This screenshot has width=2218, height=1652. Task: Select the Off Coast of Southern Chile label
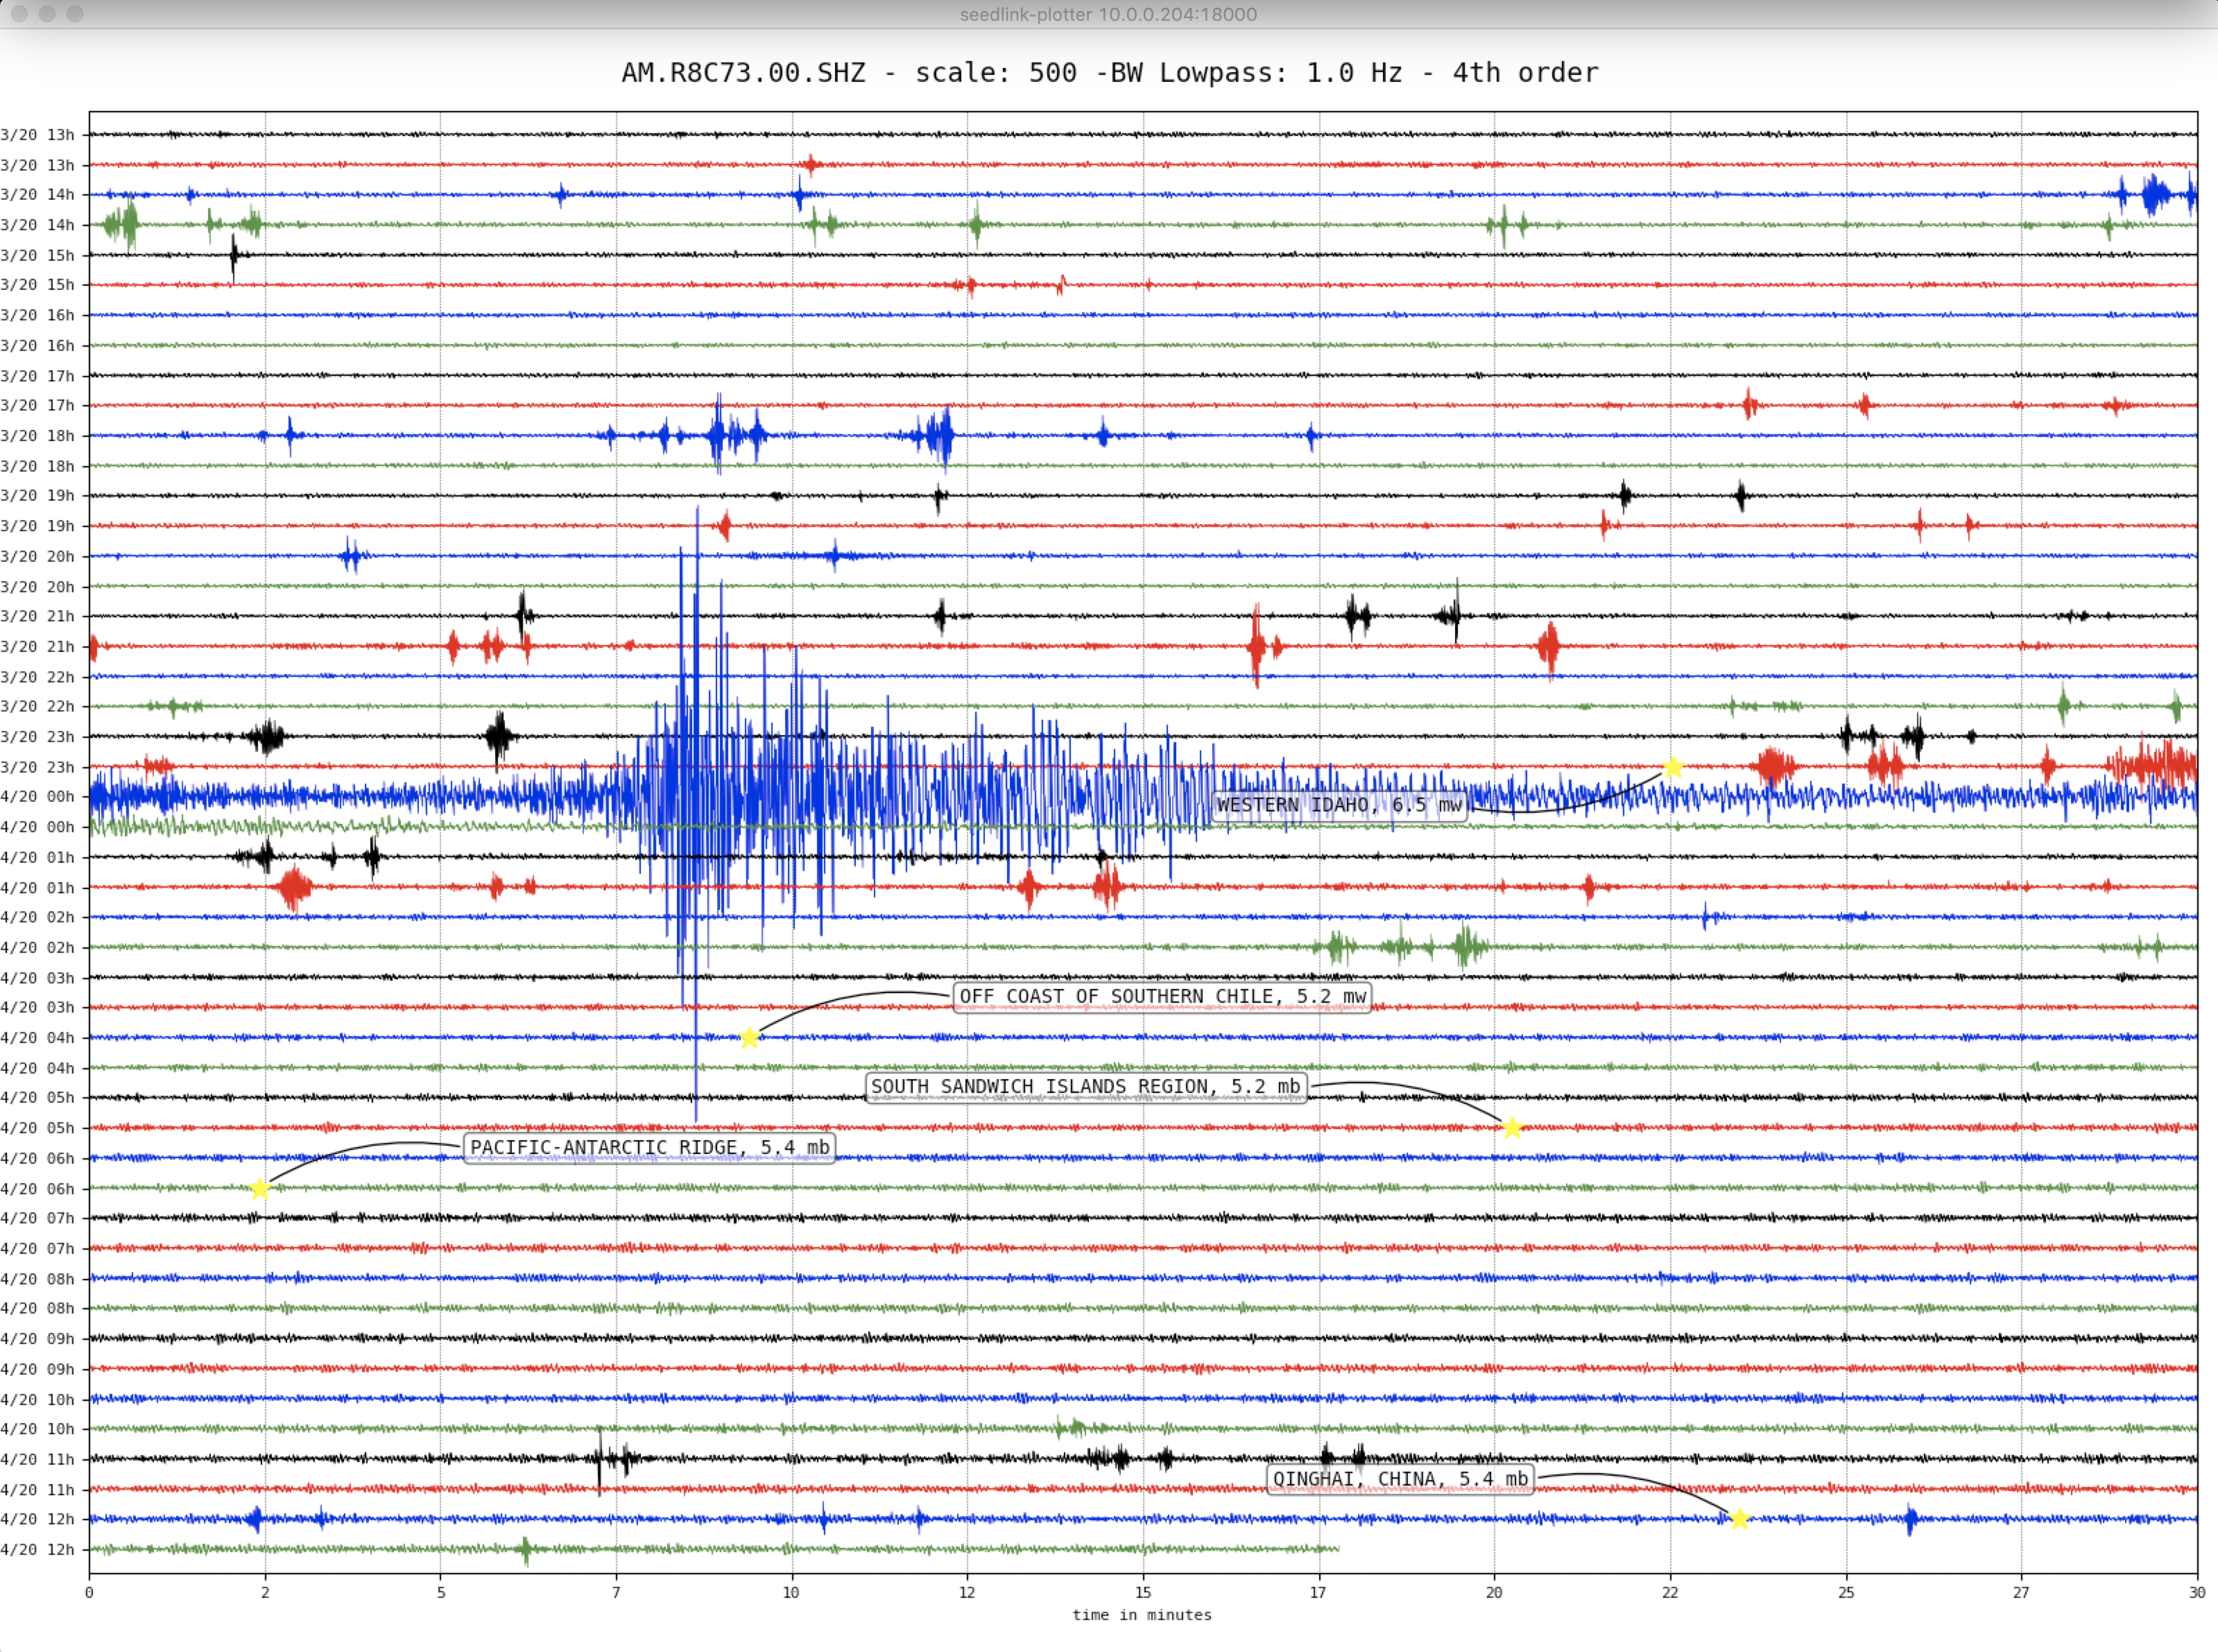[1162, 997]
